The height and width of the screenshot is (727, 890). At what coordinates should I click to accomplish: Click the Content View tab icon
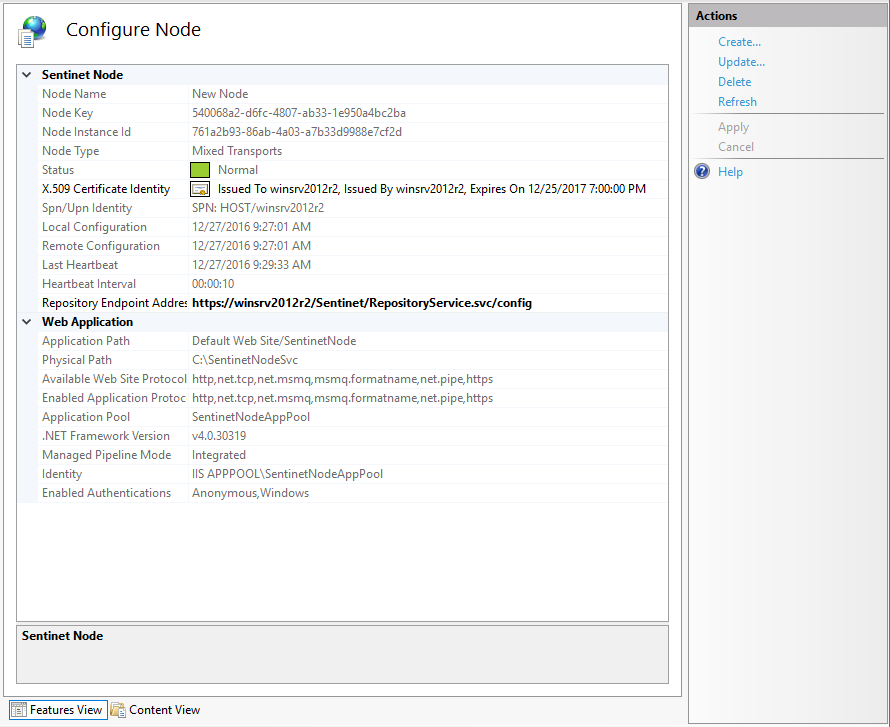click(x=118, y=710)
